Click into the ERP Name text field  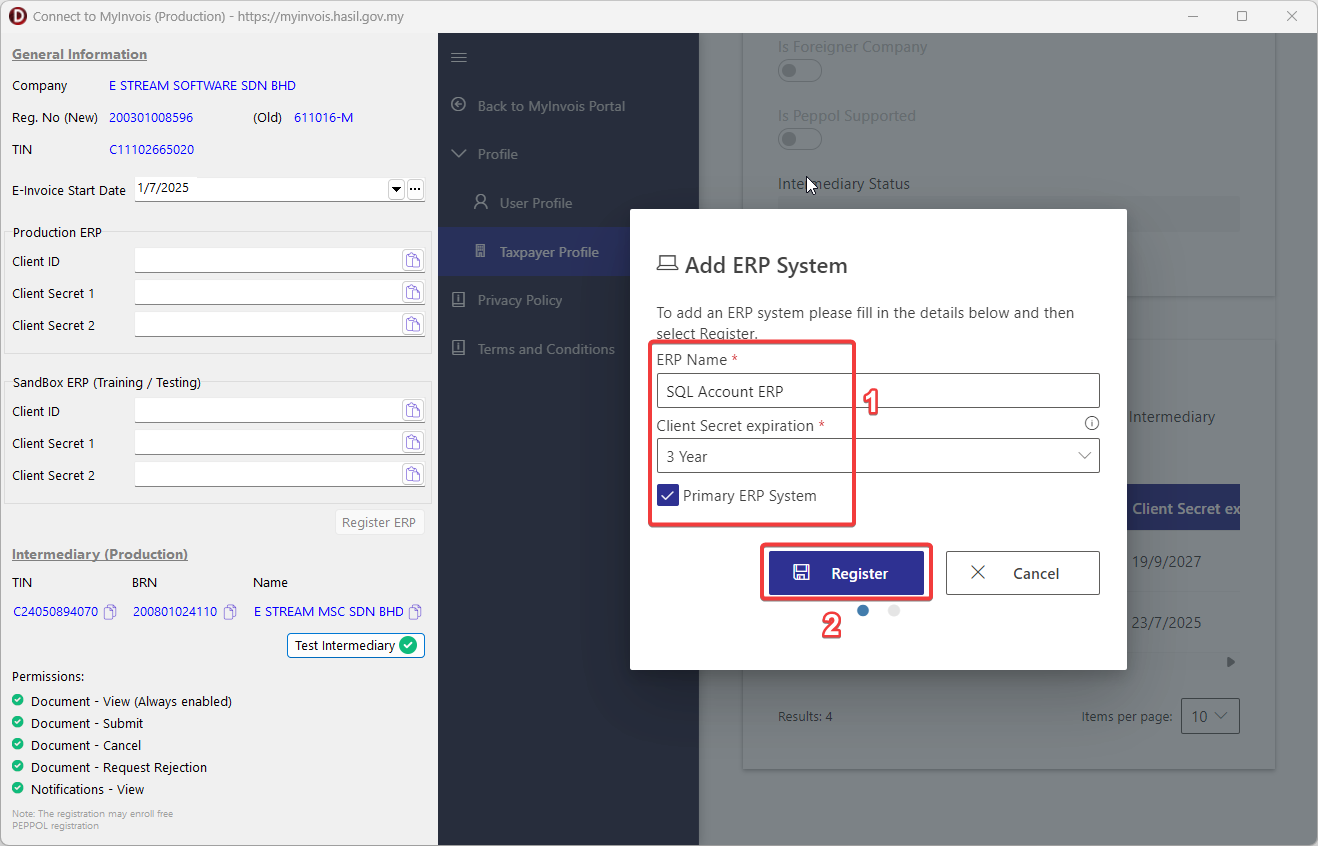[877, 391]
